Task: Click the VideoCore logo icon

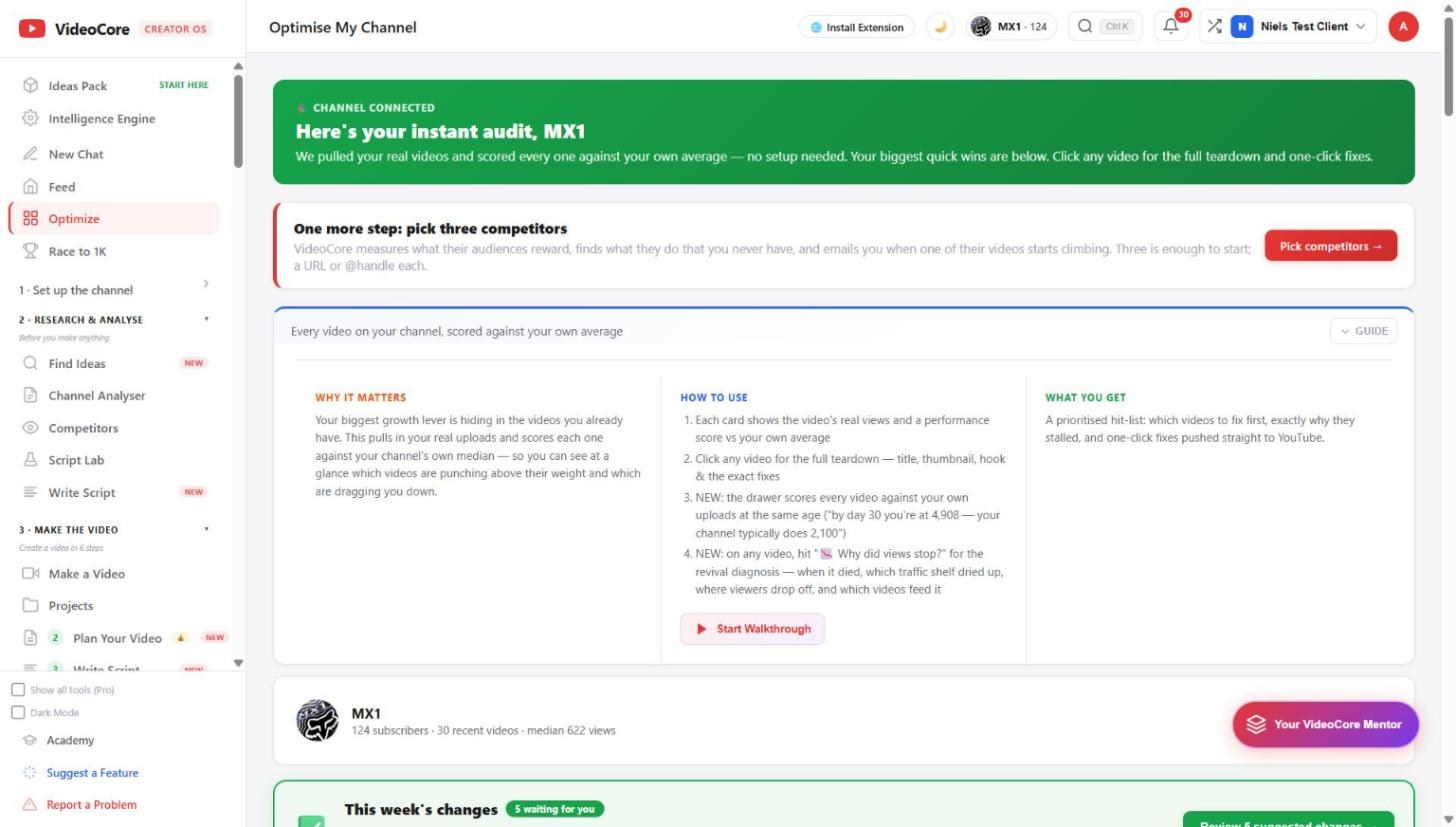Action: pyautogui.click(x=32, y=29)
